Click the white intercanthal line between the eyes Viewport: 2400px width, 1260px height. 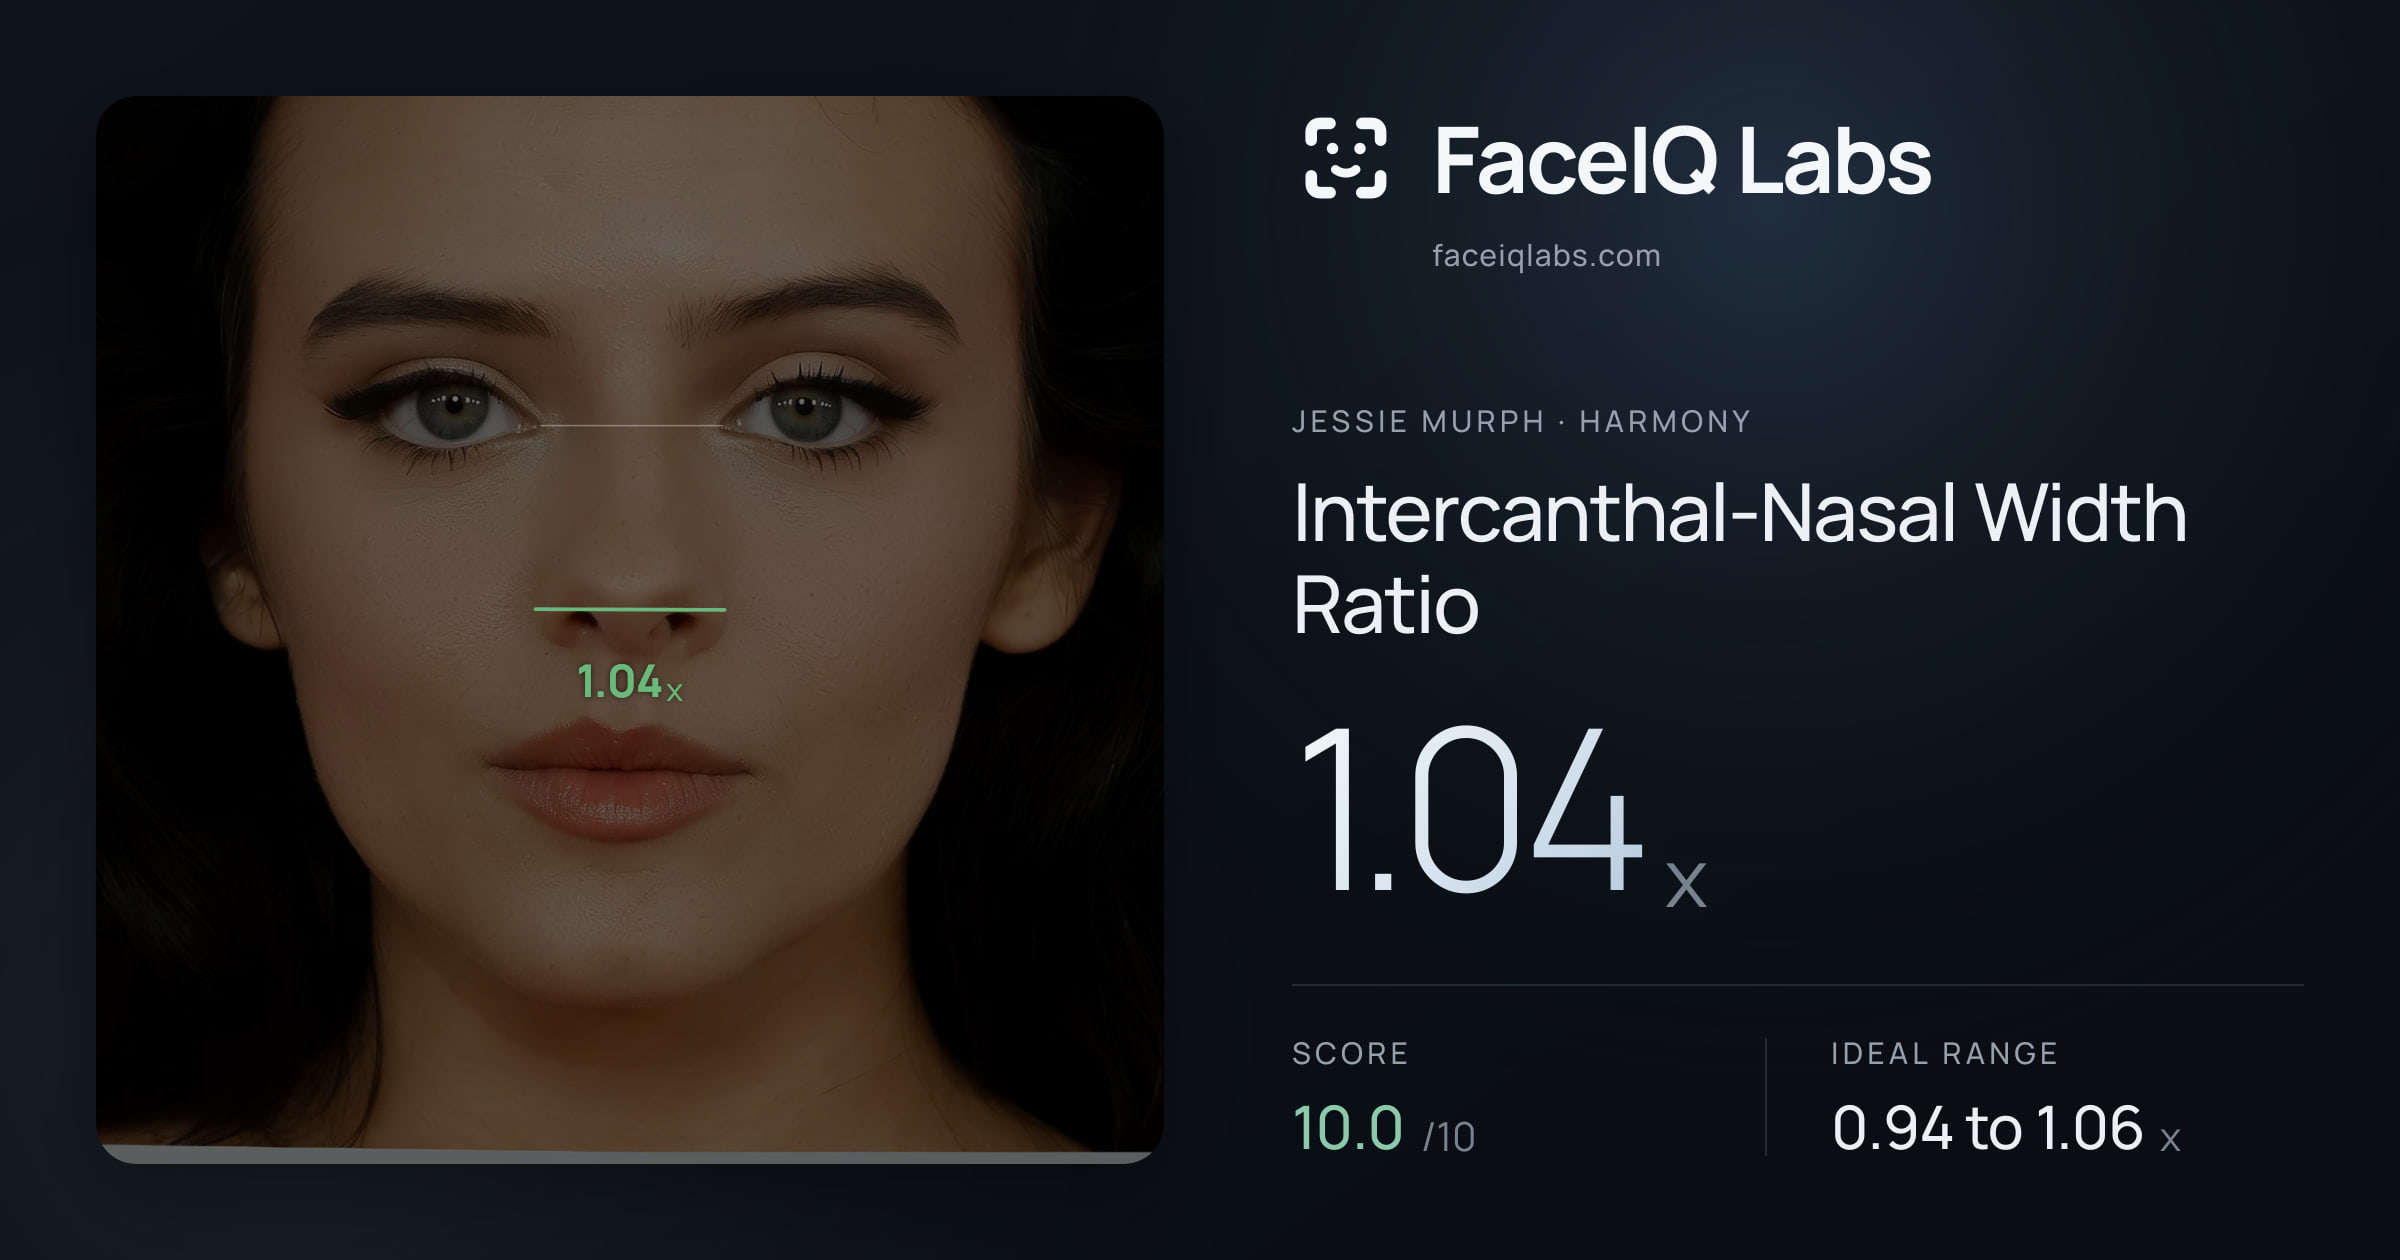coord(631,426)
